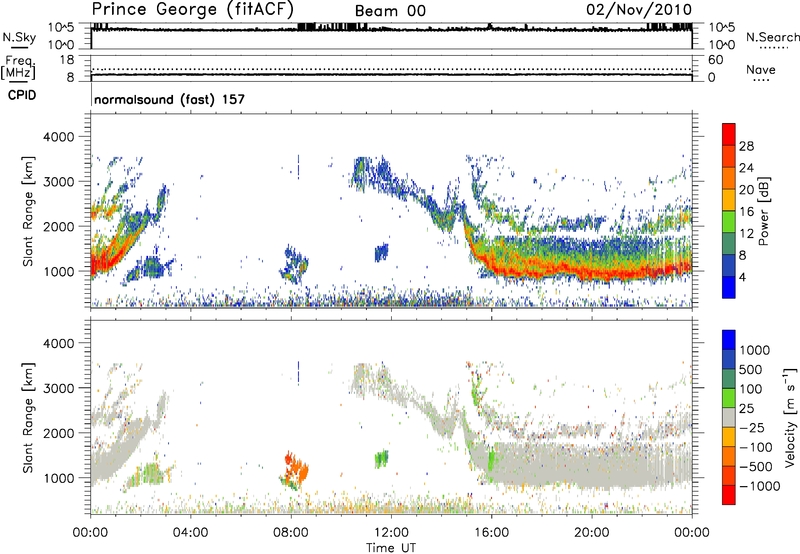800x554 pixels.
Task: Click the '-100' label on Velocity colorbar
Action: [756, 447]
